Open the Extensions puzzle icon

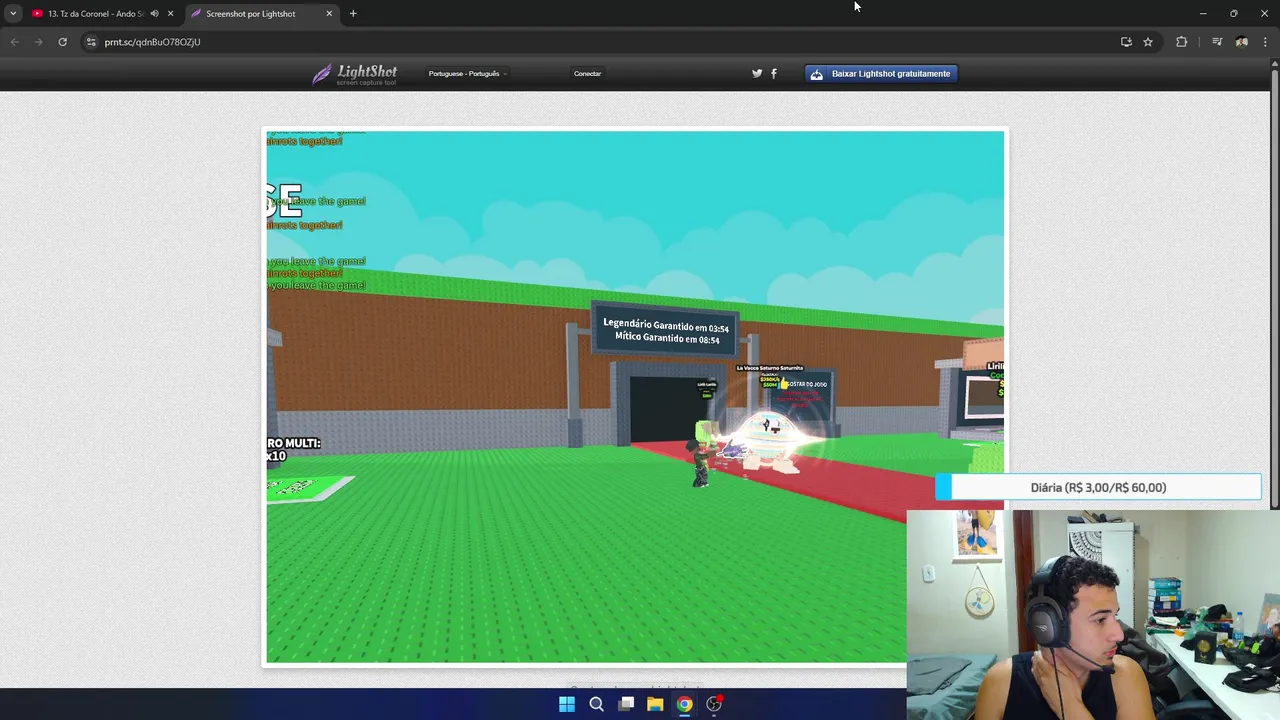point(1181,42)
